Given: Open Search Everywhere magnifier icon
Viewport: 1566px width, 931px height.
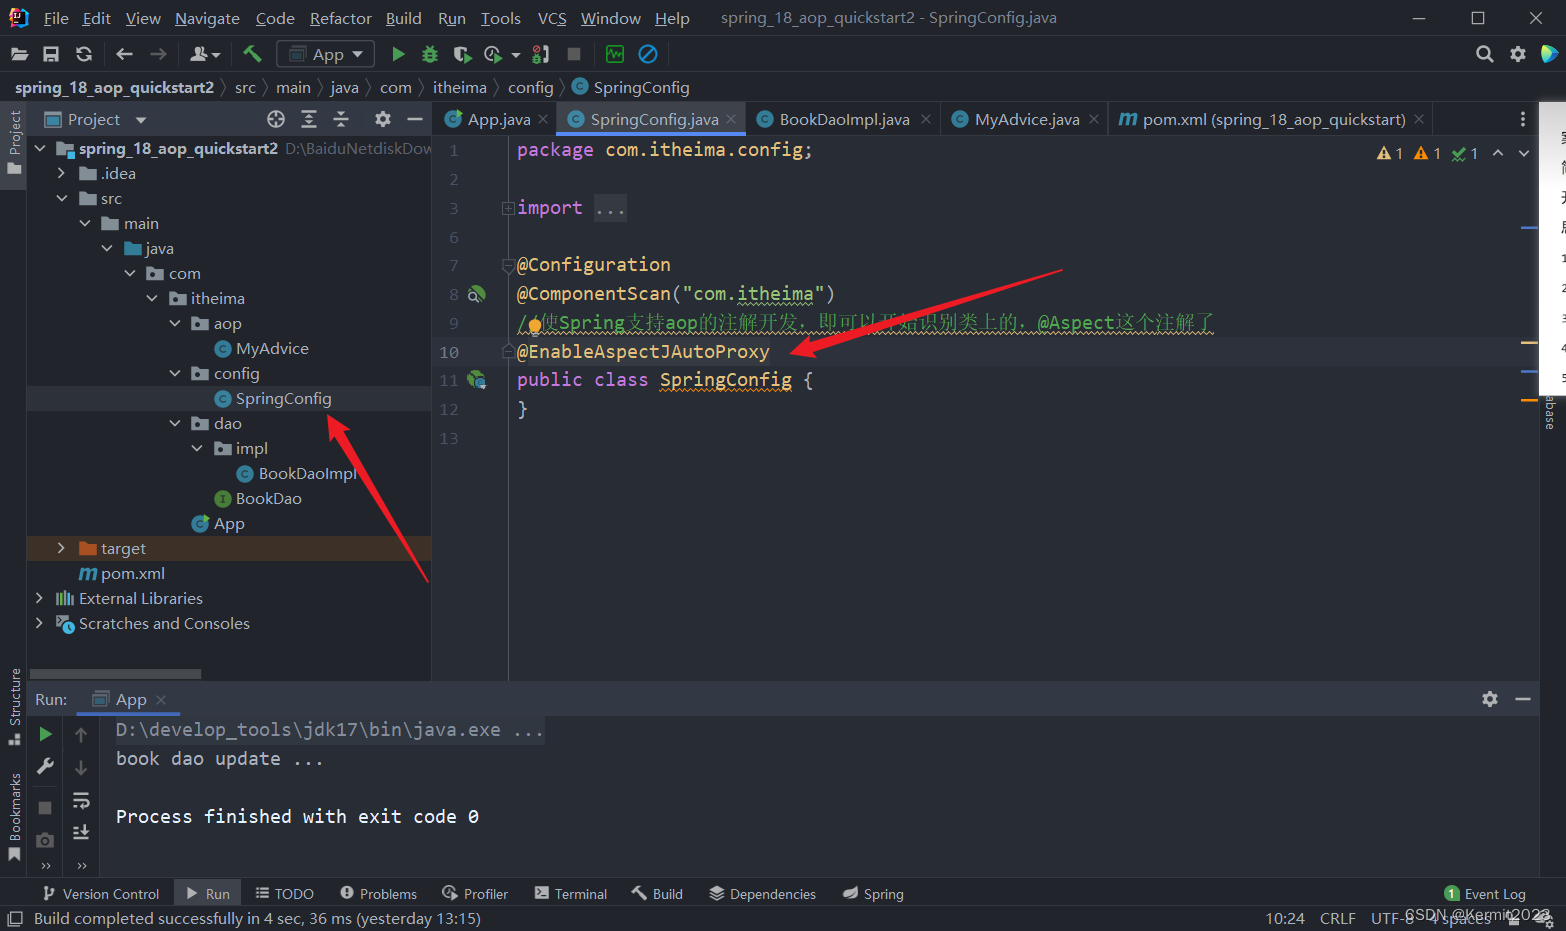Looking at the screenshot, I should (1485, 54).
